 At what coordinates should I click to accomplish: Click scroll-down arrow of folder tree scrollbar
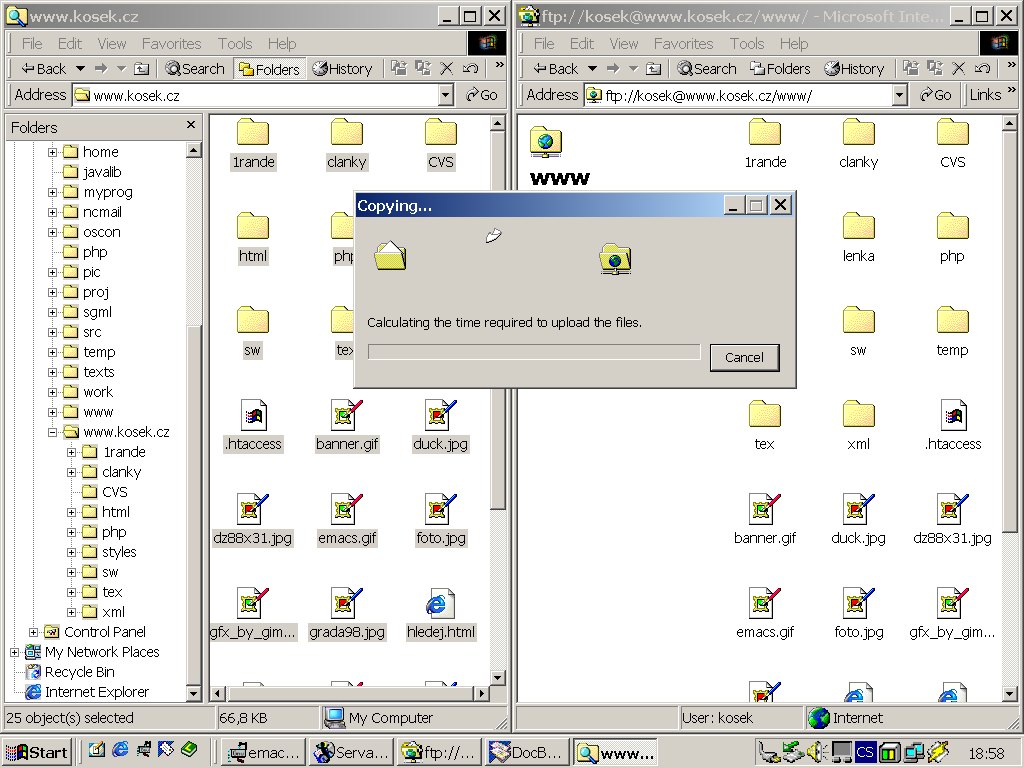[x=193, y=693]
